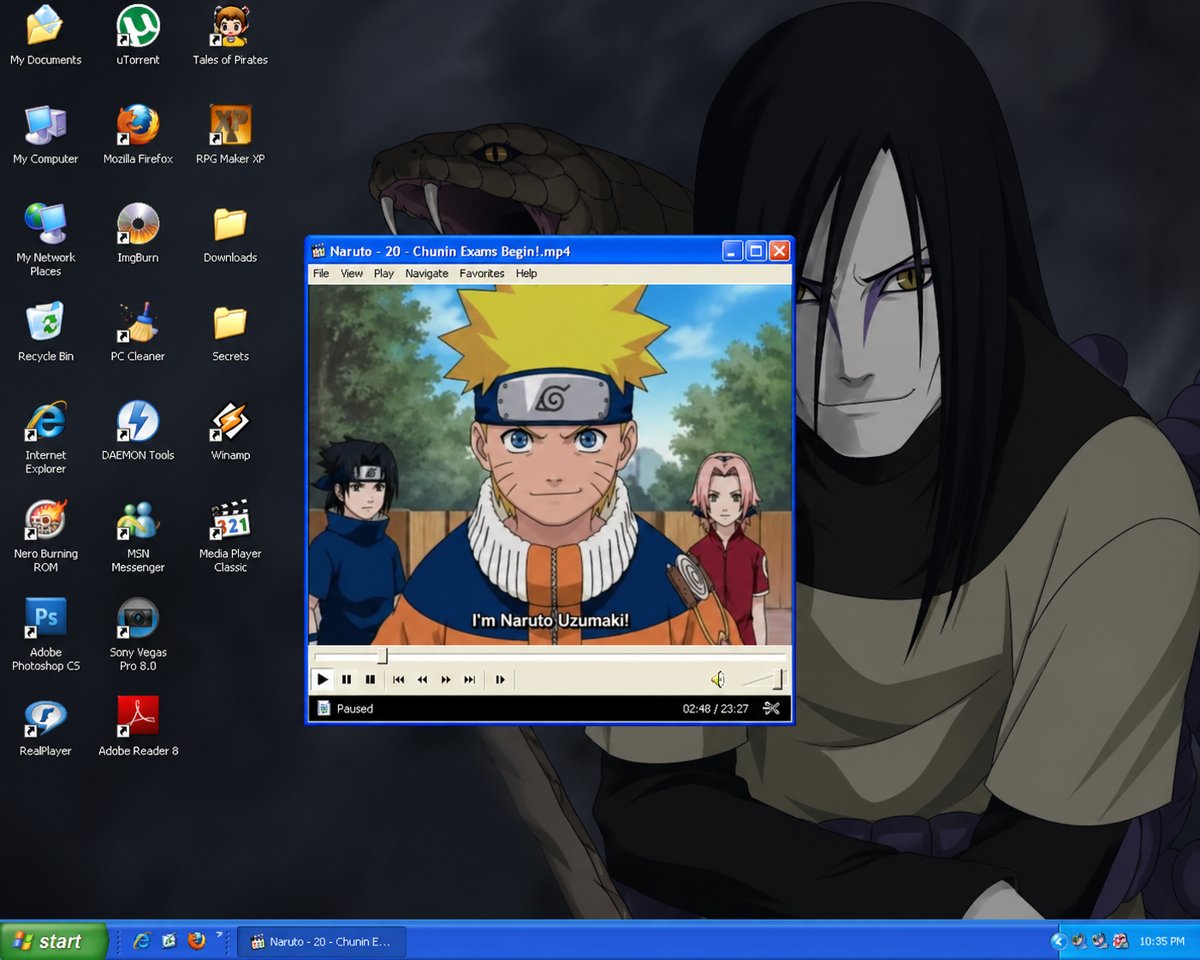Select the Media Player Classic desktop shortcut
1200x960 pixels.
coord(230,536)
